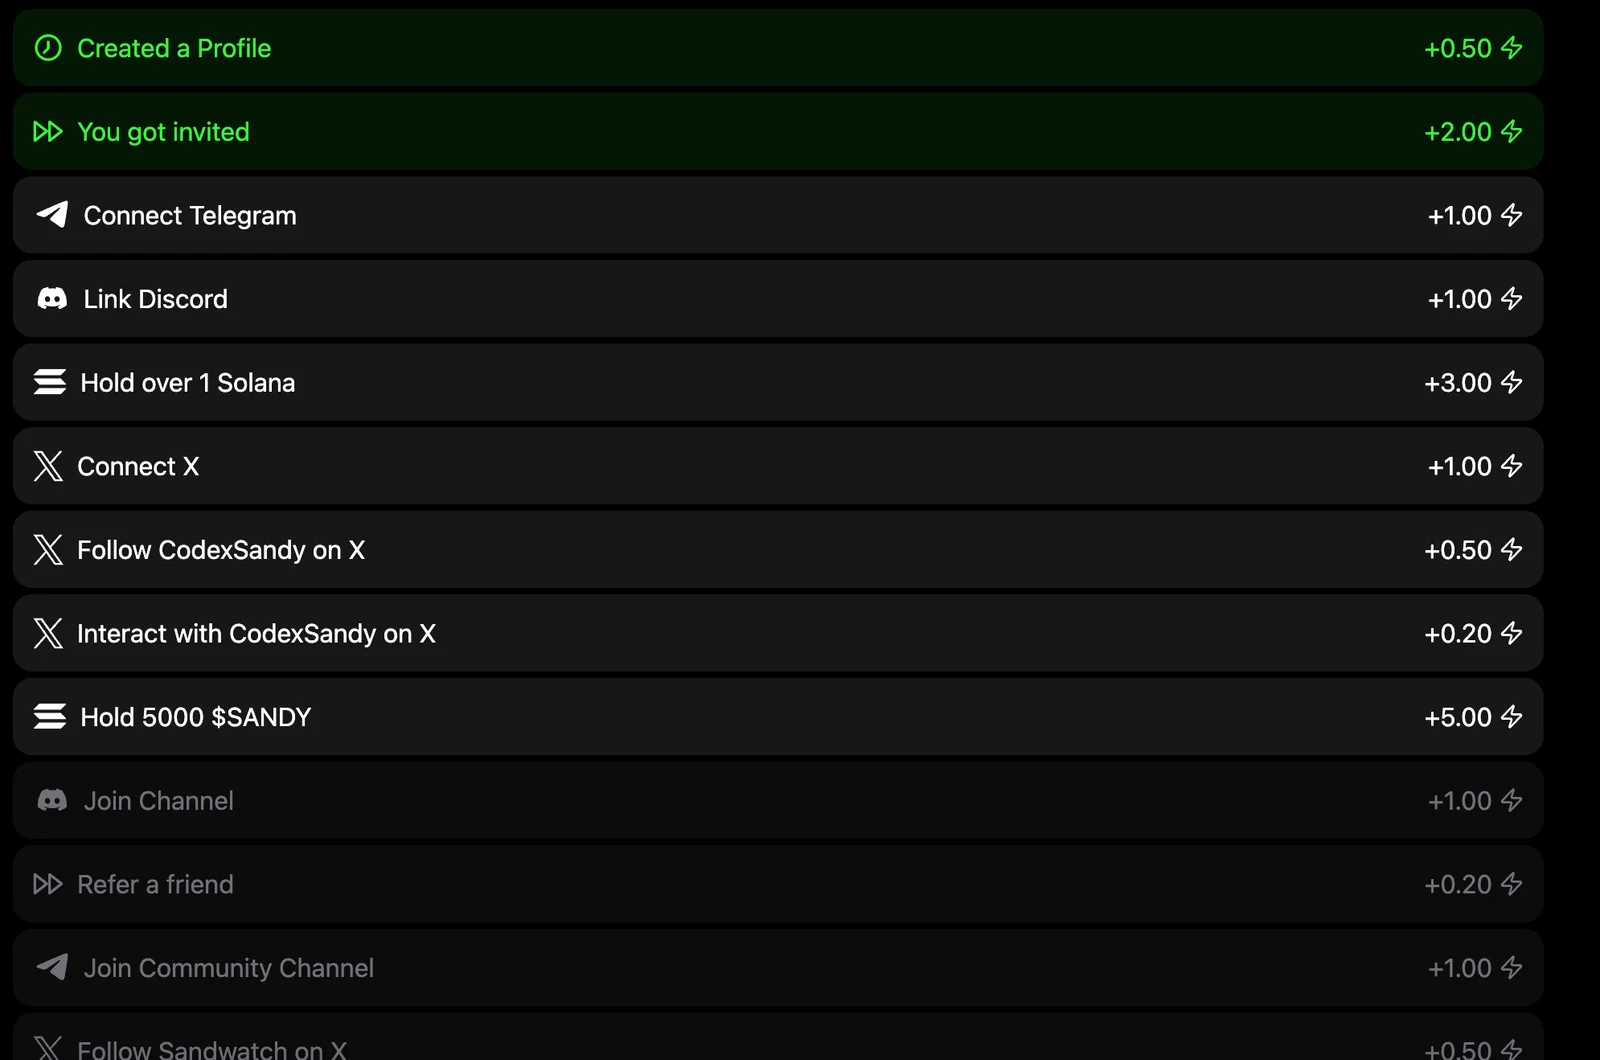
Task: Click the Follow Sandwatch on X row
Action: coord(778,1037)
